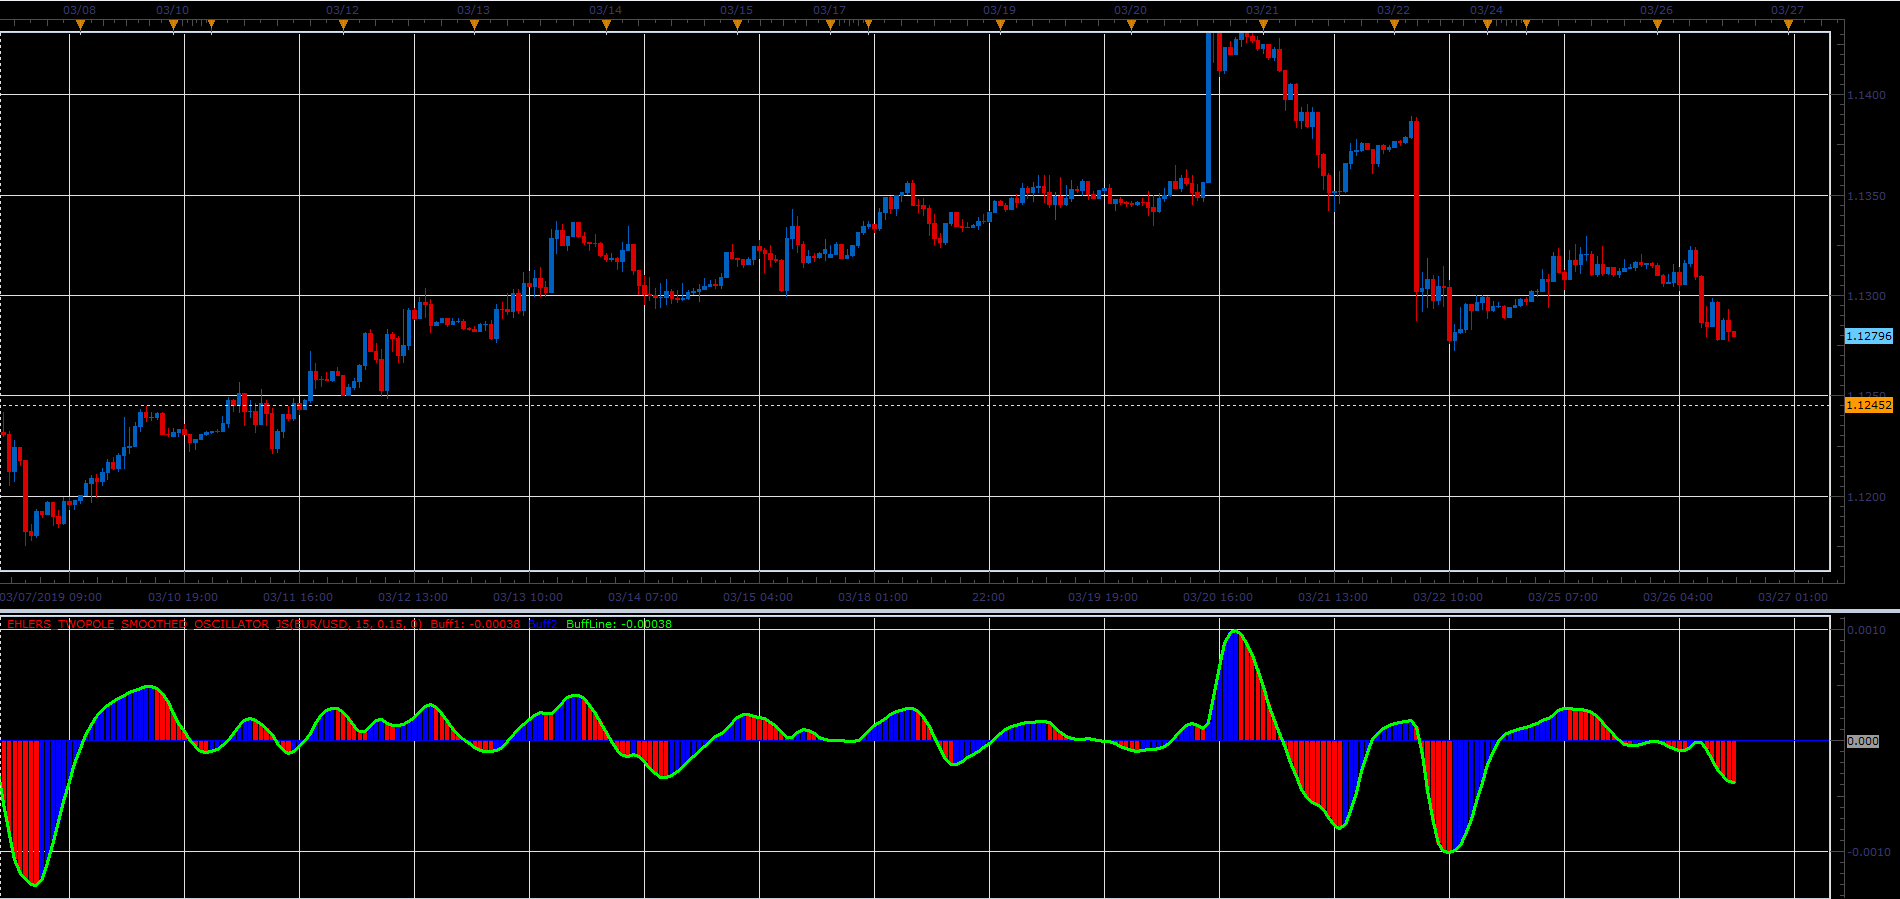Click the oscillator -0.0010 scale label
This screenshot has height=899, width=1900.
pyautogui.click(x=1867, y=852)
